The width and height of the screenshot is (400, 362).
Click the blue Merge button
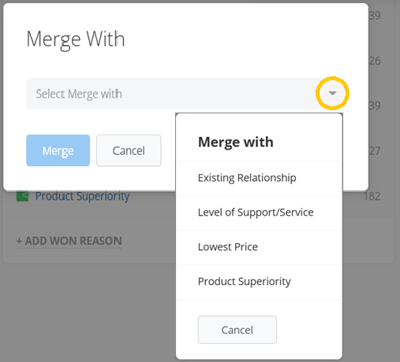click(x=58, y=150)
